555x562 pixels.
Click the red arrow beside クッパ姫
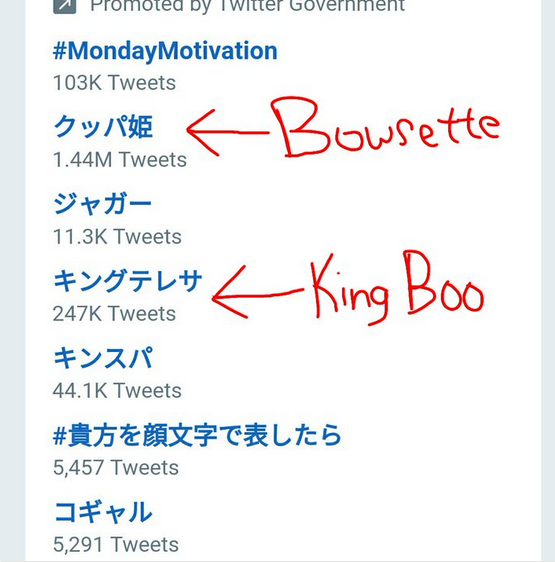[227, 133]
